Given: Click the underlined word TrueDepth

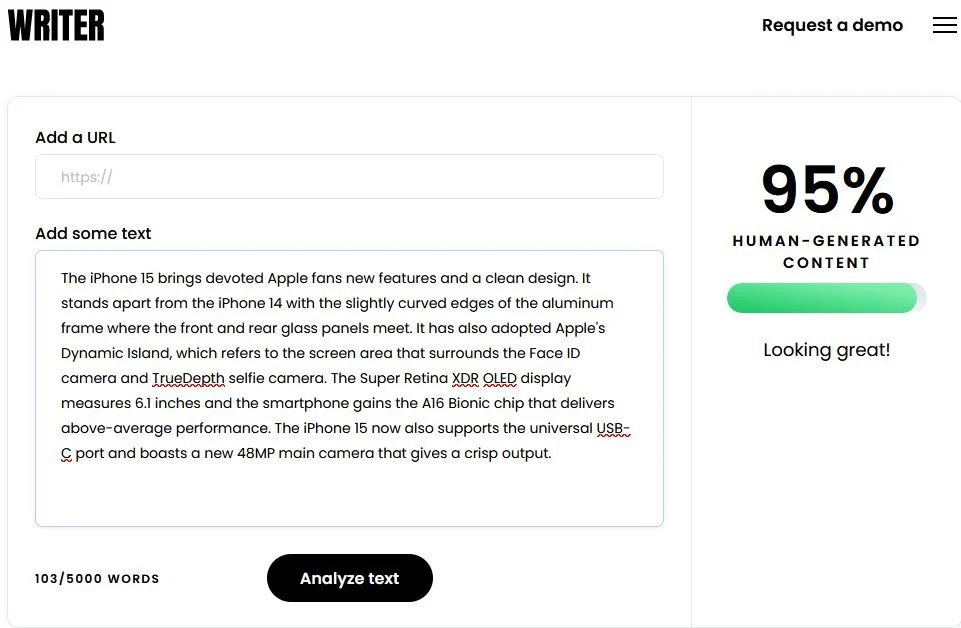Looking at the screenshot, I should (189, 378).
